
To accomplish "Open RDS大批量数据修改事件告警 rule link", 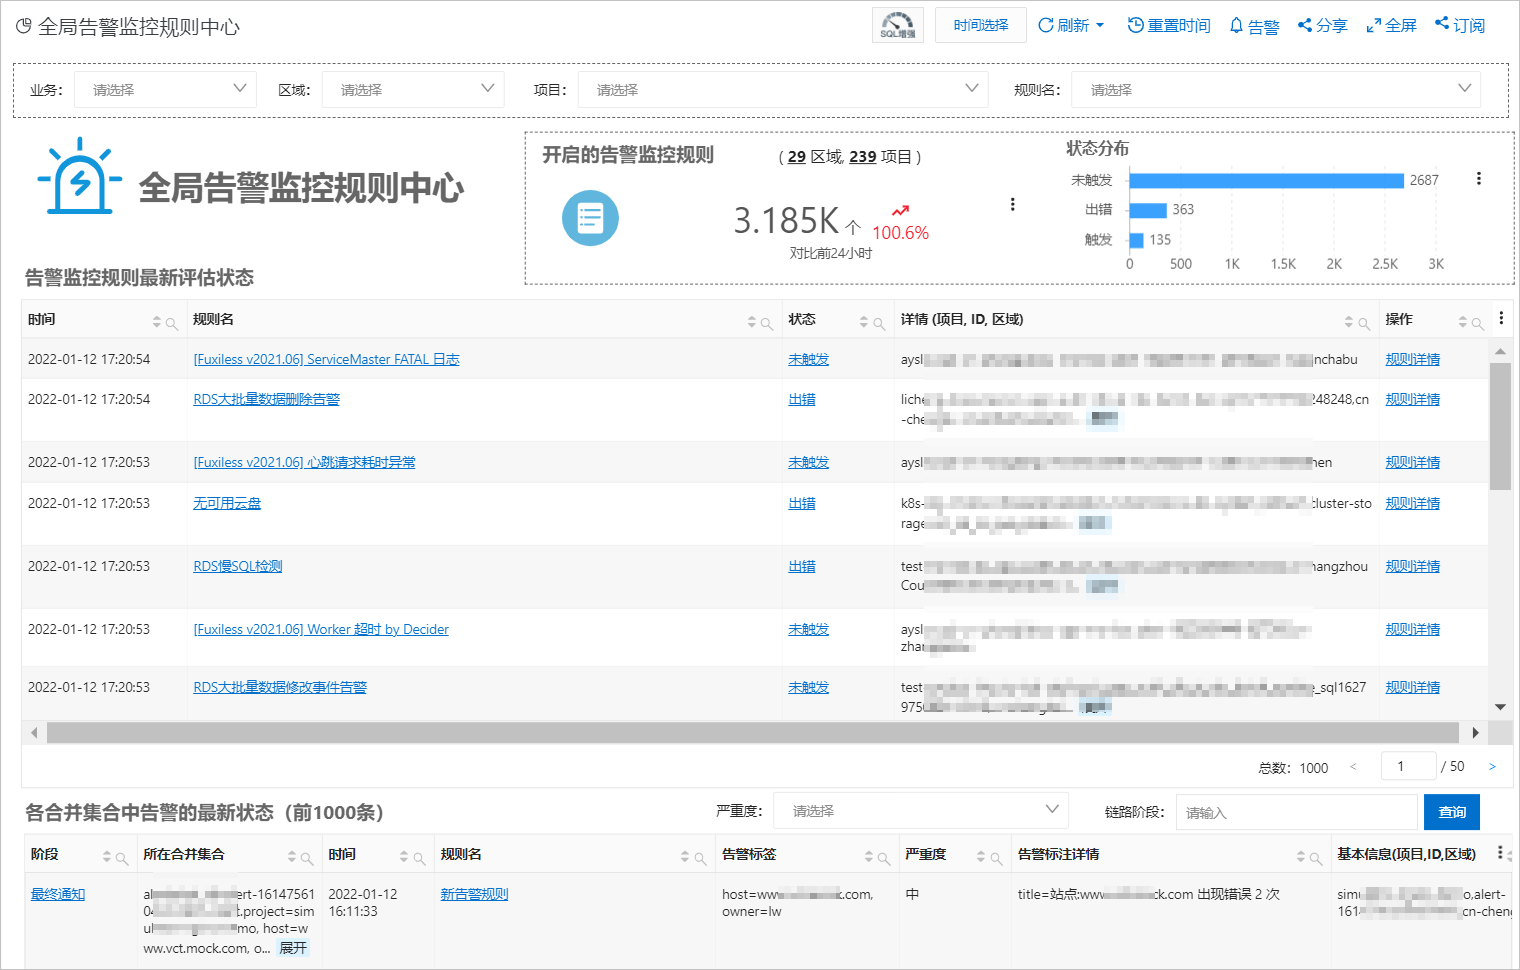I will 280,687.
